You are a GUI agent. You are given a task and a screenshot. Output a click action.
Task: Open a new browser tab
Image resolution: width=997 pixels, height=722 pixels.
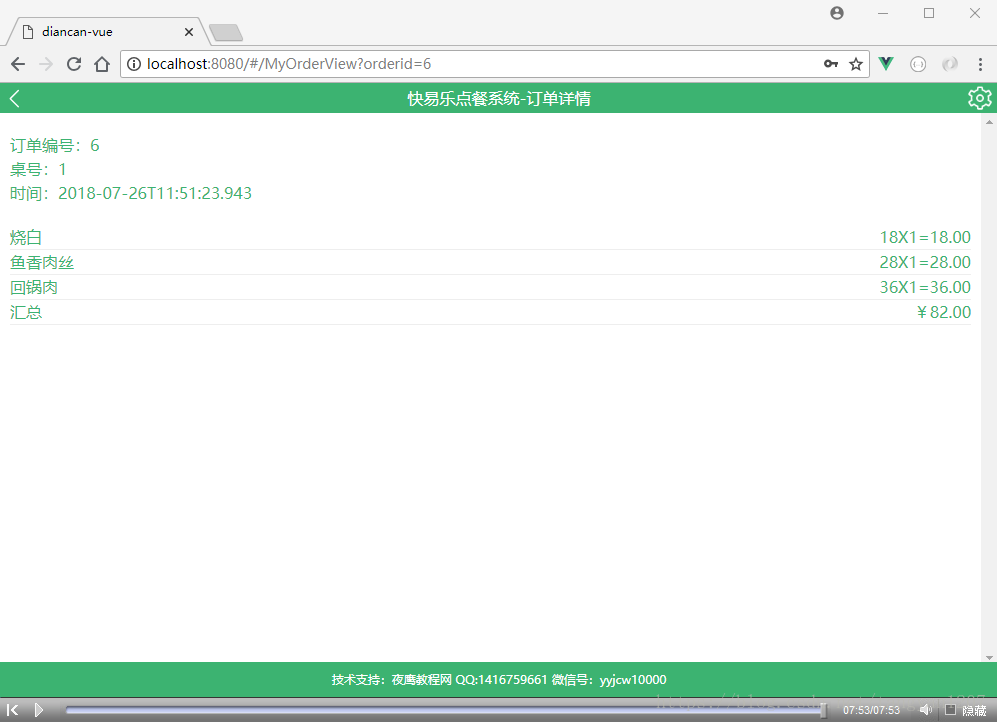[226, 32]
